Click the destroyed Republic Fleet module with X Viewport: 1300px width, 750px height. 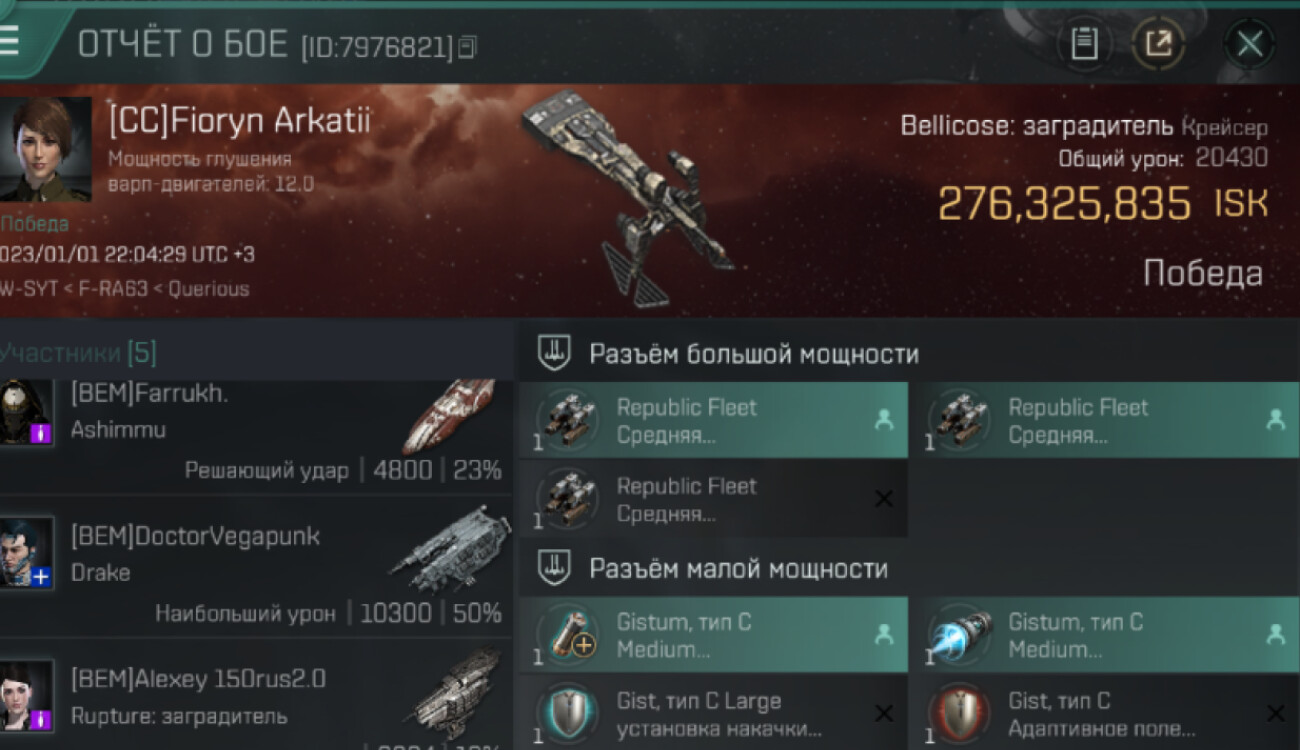pyautogui.click(x=713, y=499)
